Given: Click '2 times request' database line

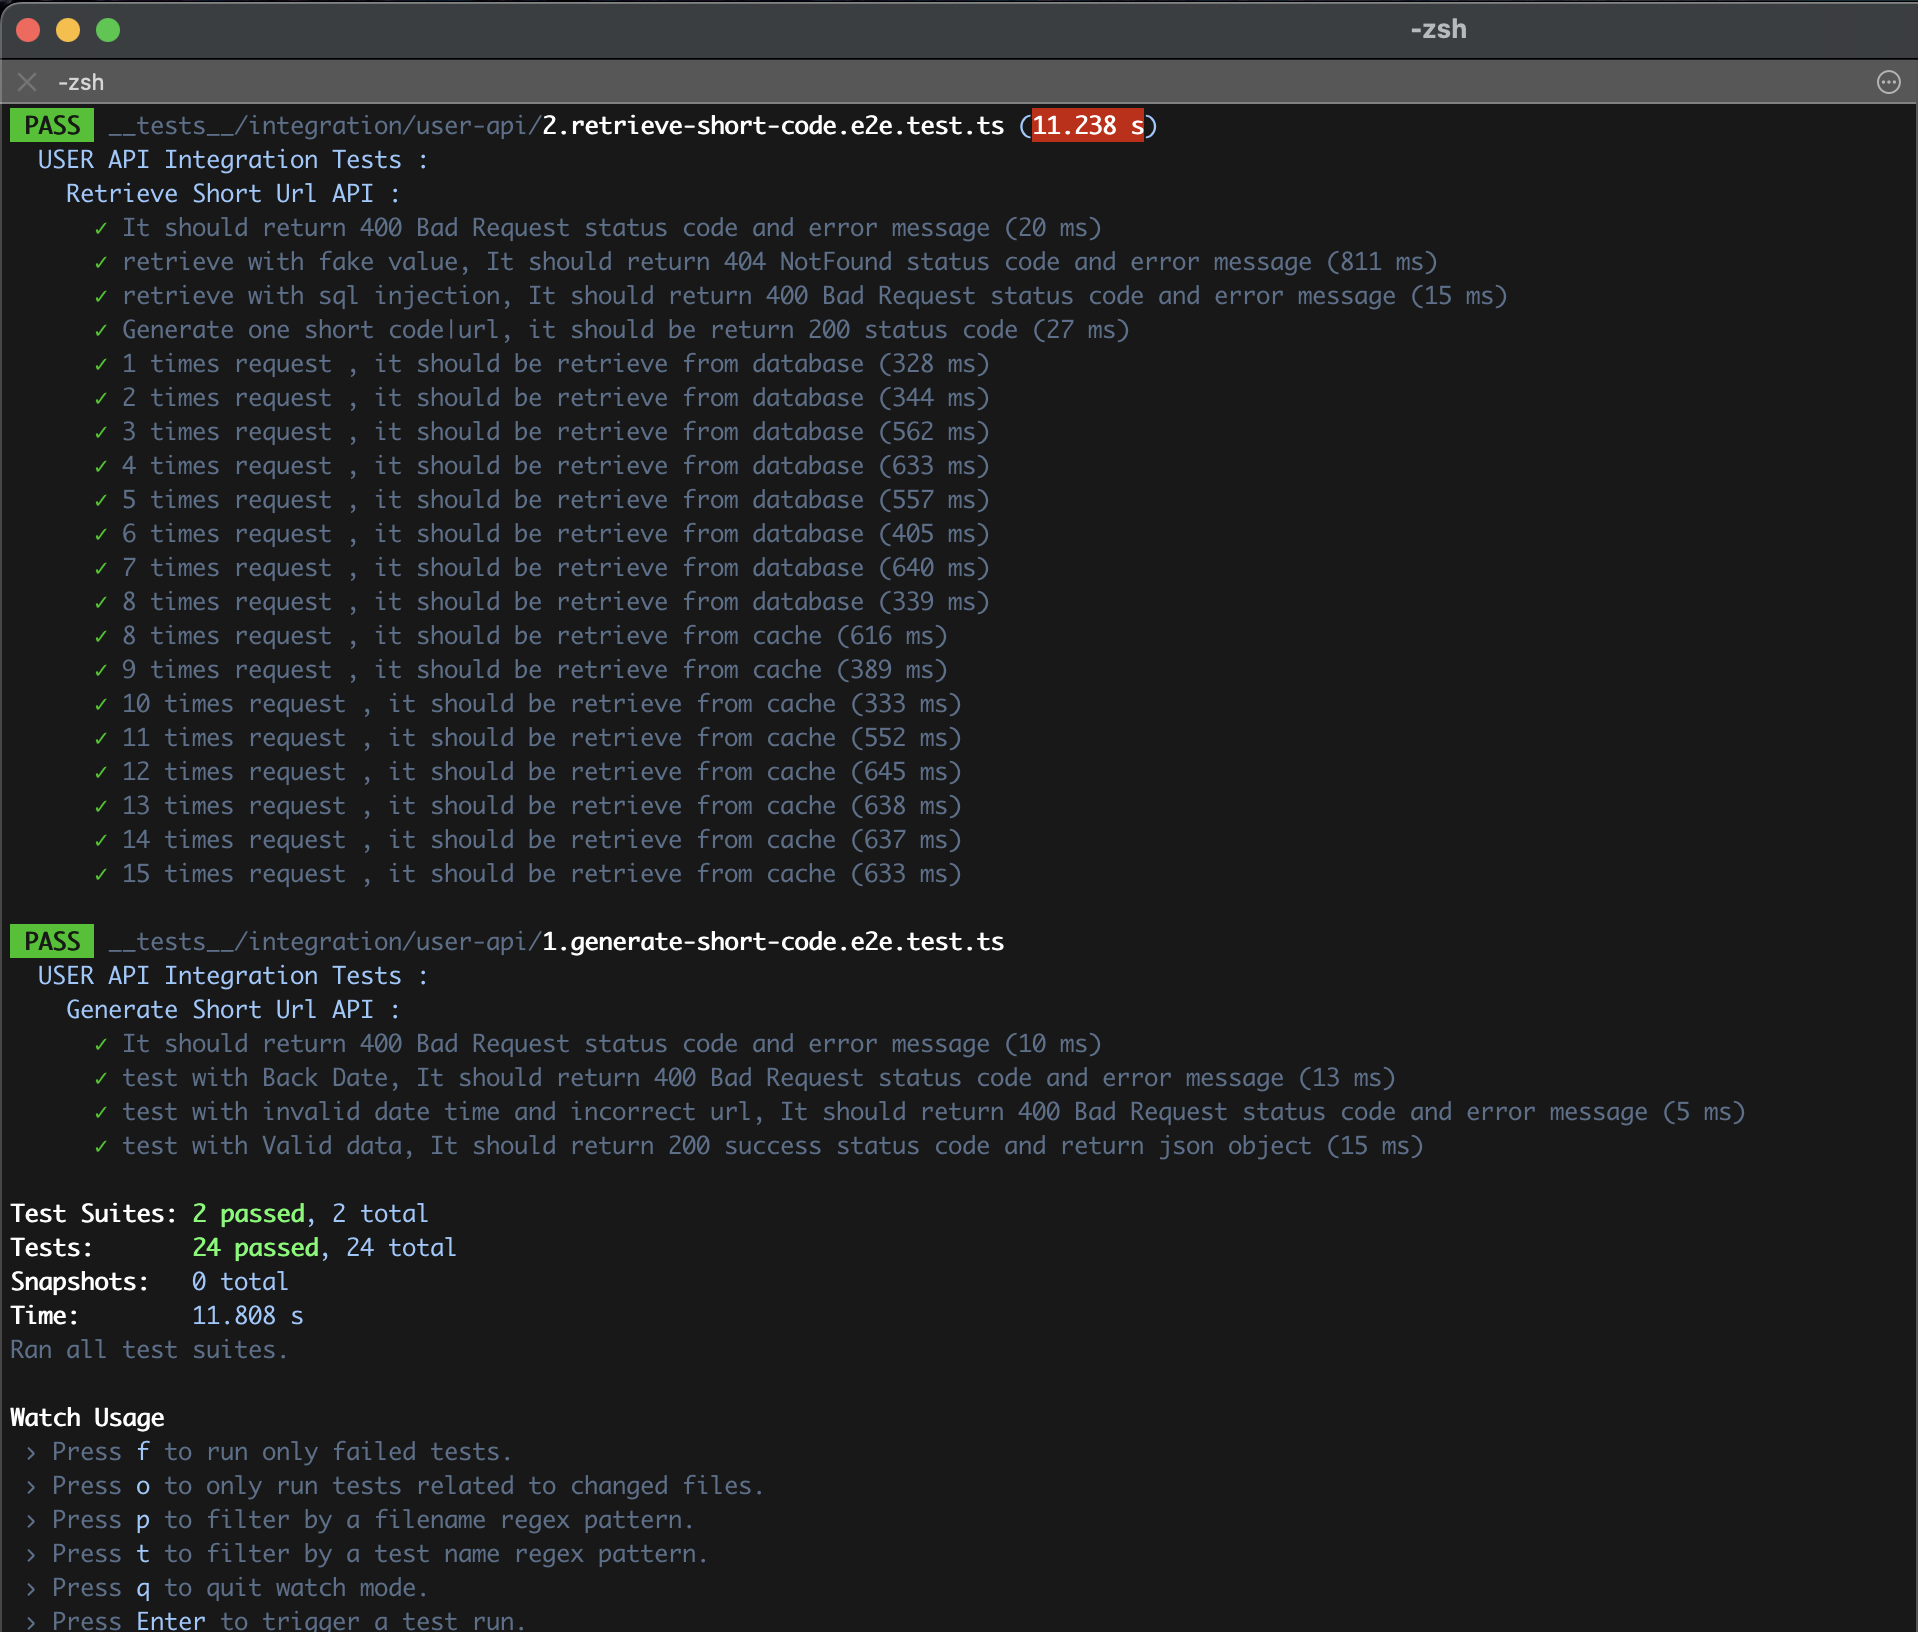Looking at the screenshot, I should point(542,397).
